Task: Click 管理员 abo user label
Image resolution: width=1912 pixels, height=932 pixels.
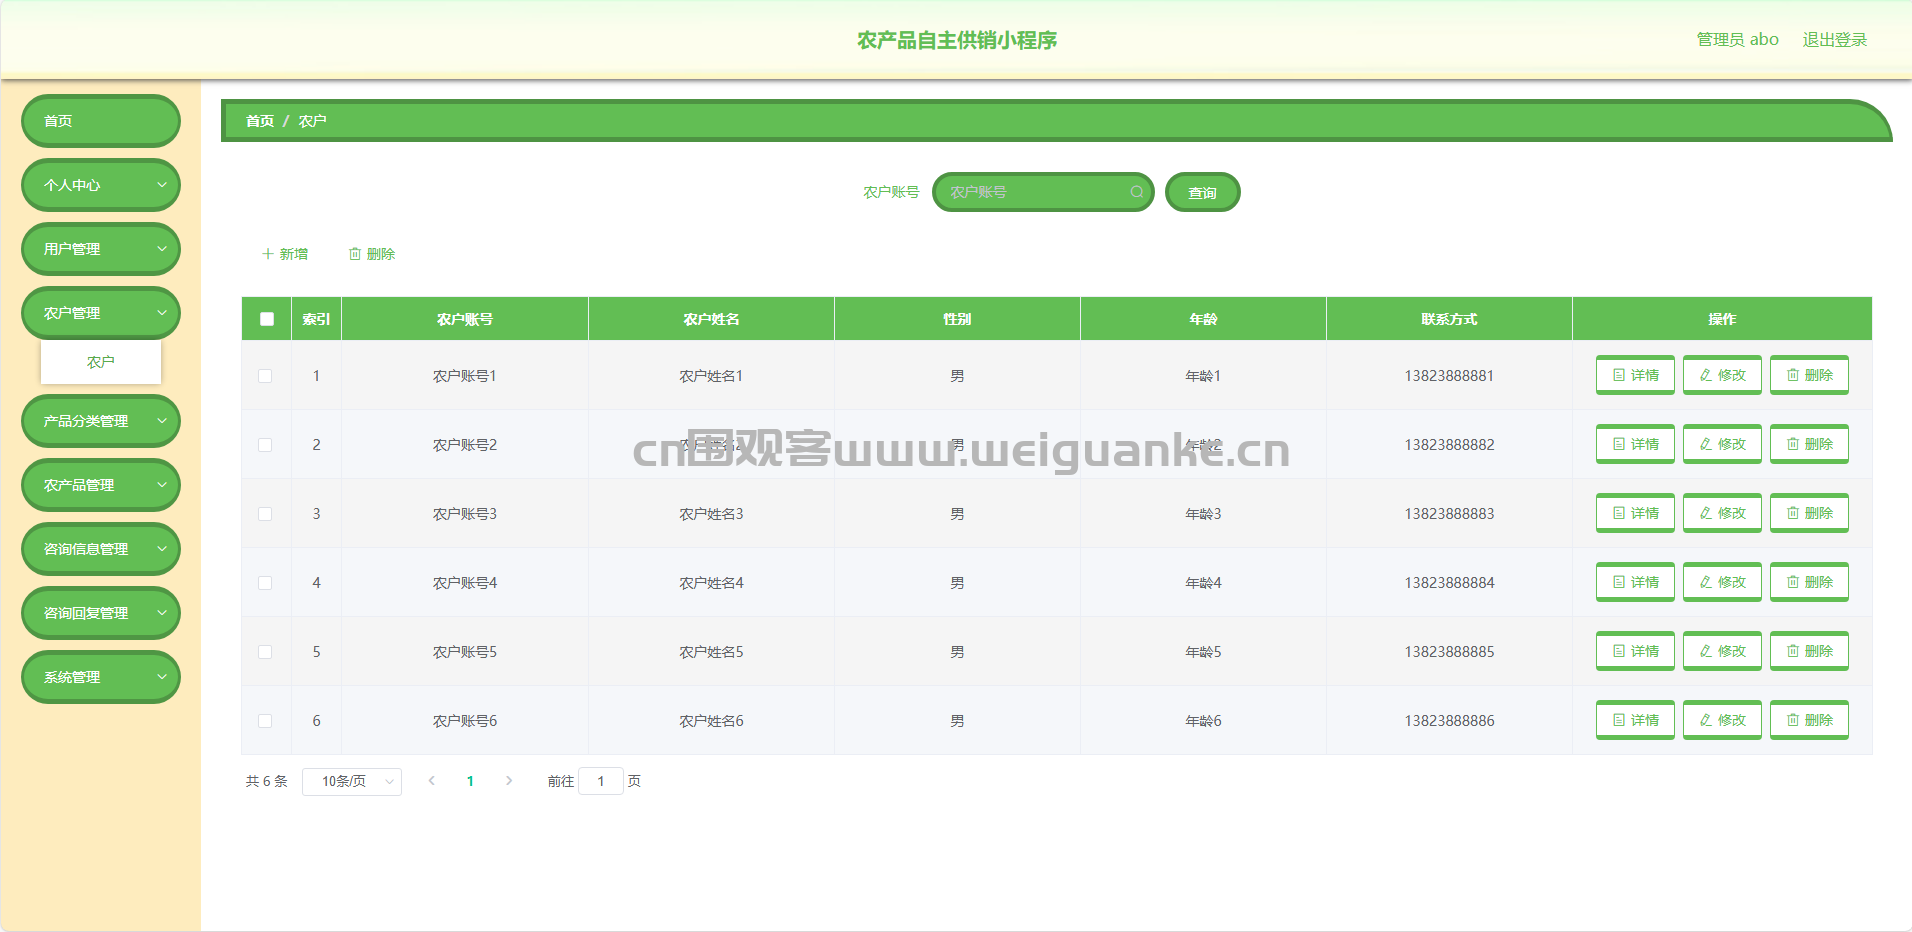Action: pyautogui.click(x=1738, y=40)
